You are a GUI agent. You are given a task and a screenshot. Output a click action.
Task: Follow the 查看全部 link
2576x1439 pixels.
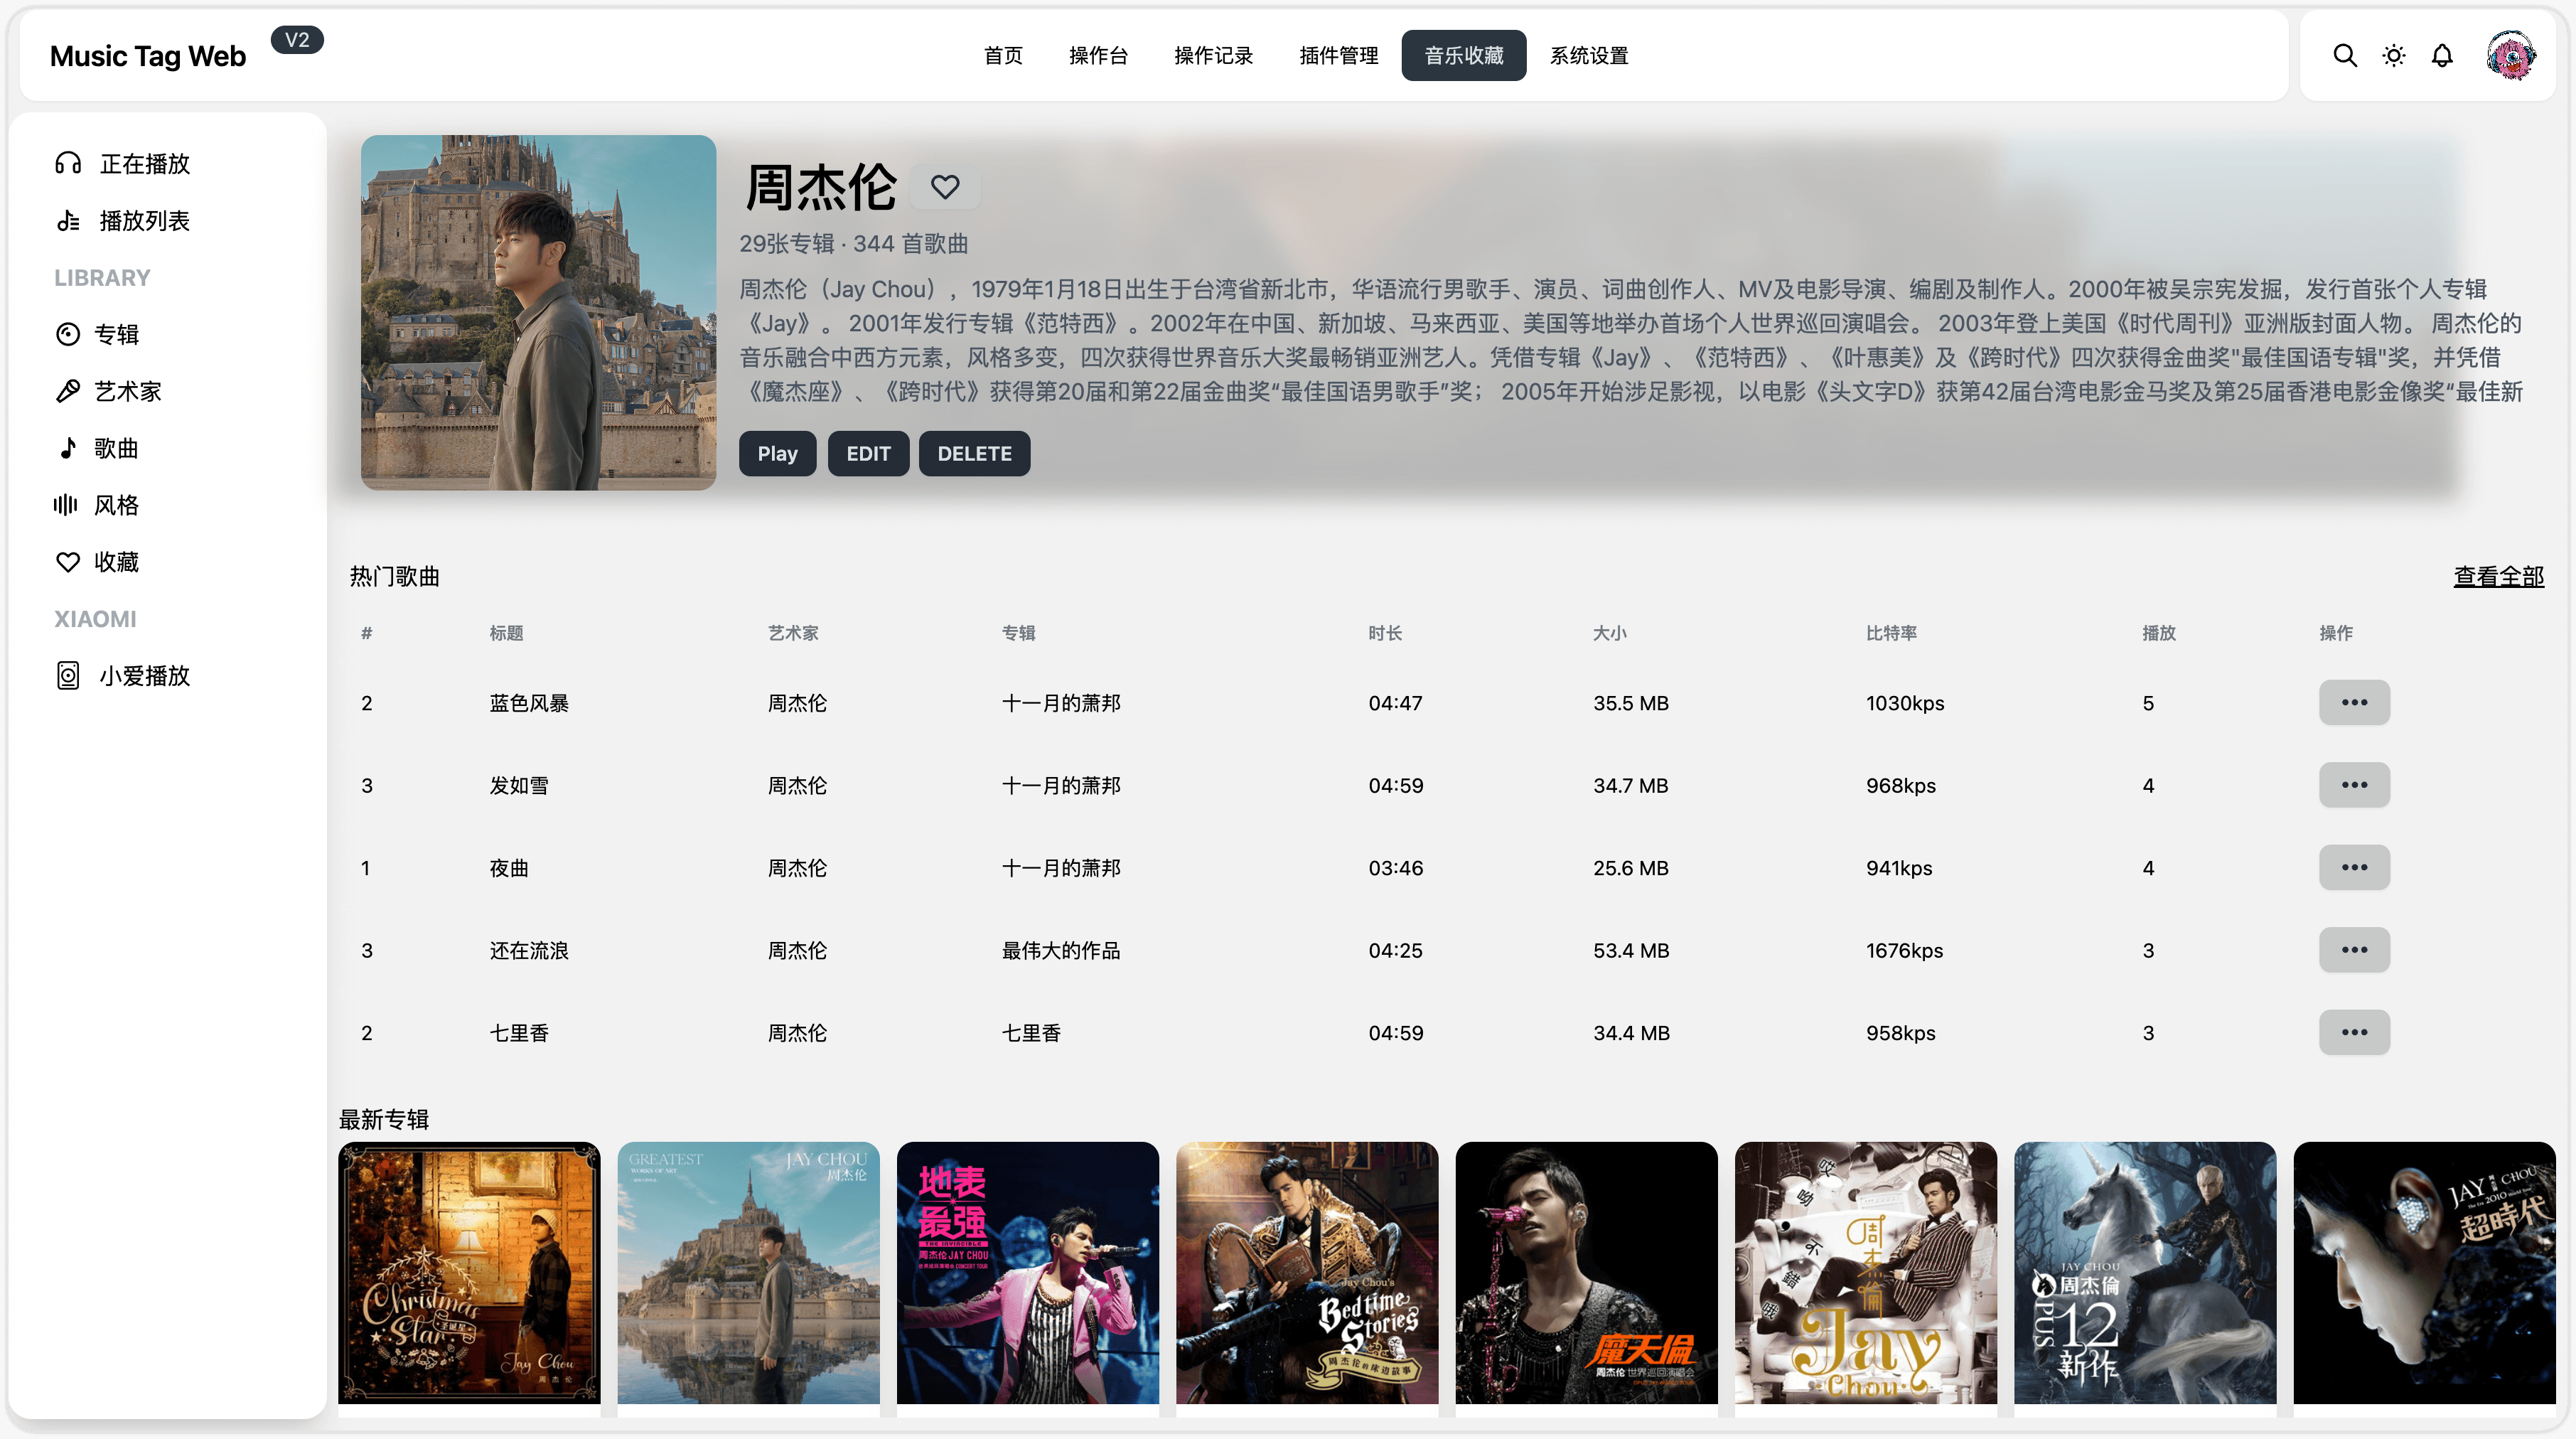[2498, 576]
